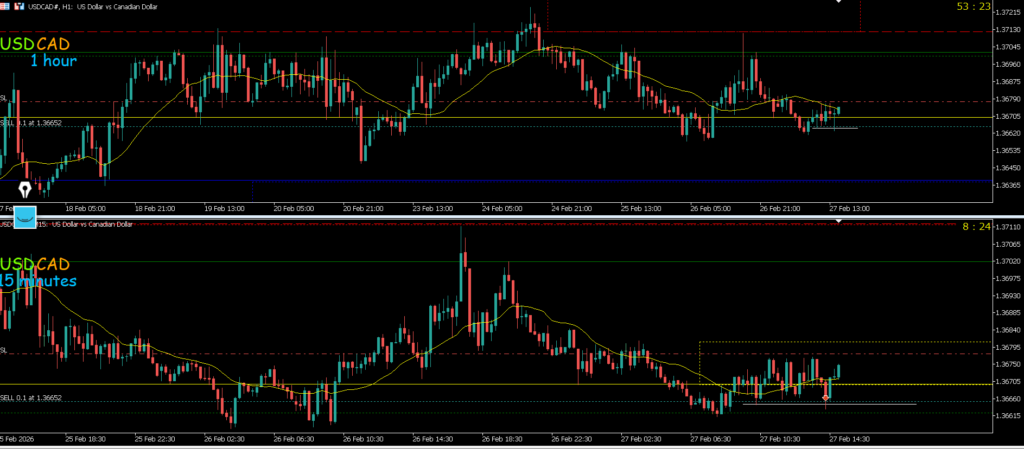Click the one-click trading icon beside USDCAD#, H1
This screenshot has height=449, width=1024.
(x=20, y=7)
